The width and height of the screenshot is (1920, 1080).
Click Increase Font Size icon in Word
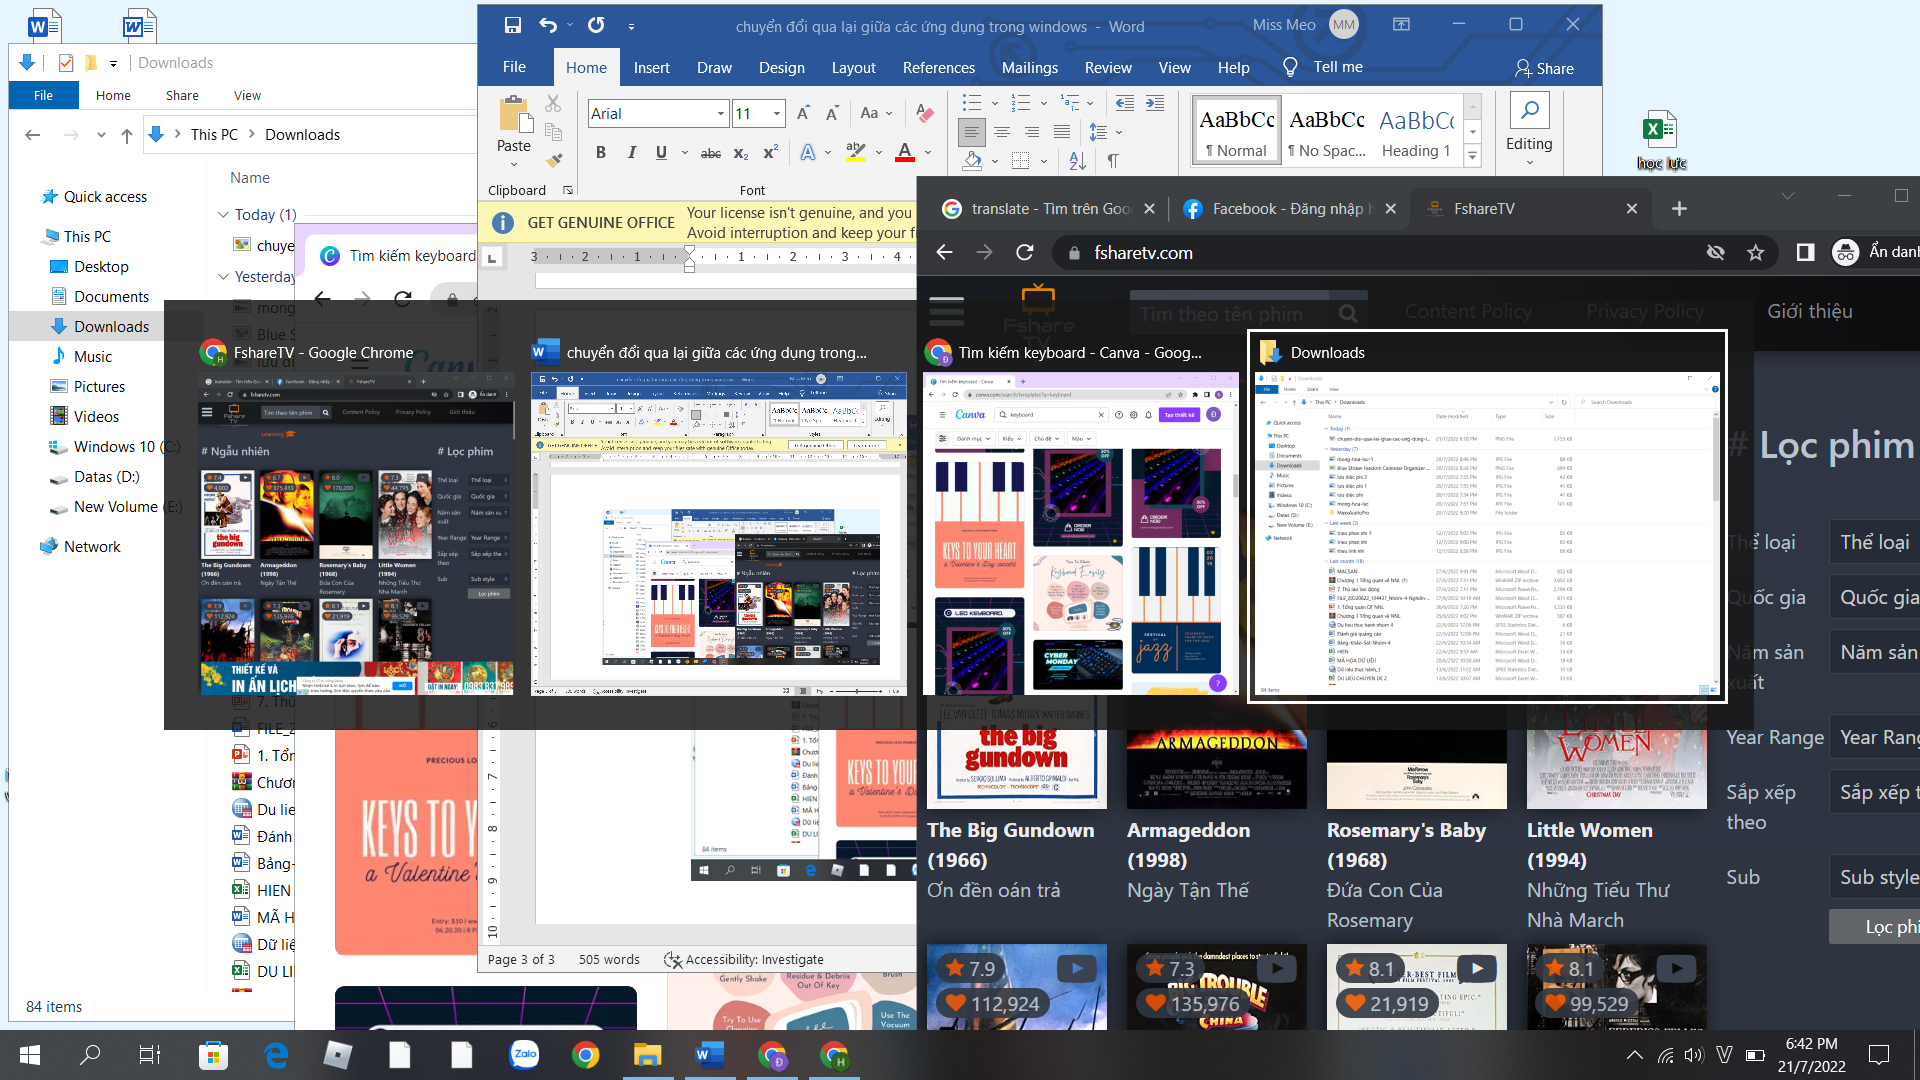pos(803,113)
